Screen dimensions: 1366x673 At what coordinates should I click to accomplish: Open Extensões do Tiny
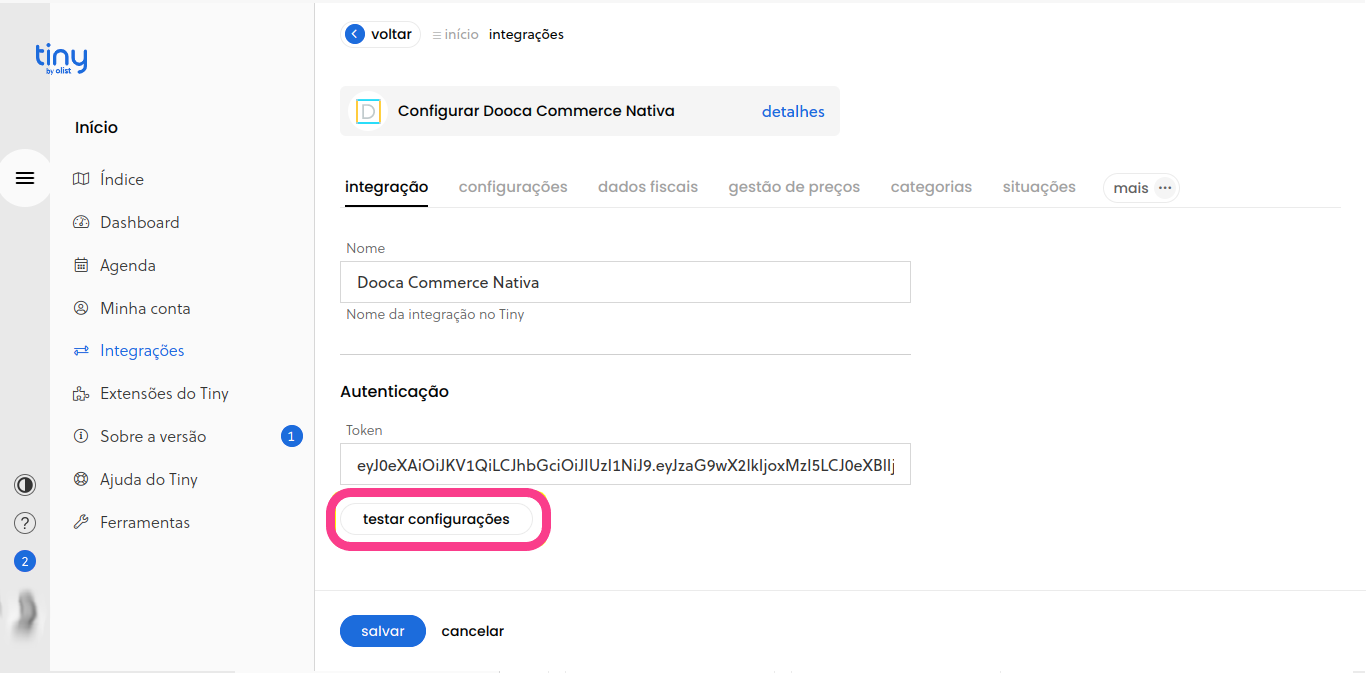pos(164,394)
